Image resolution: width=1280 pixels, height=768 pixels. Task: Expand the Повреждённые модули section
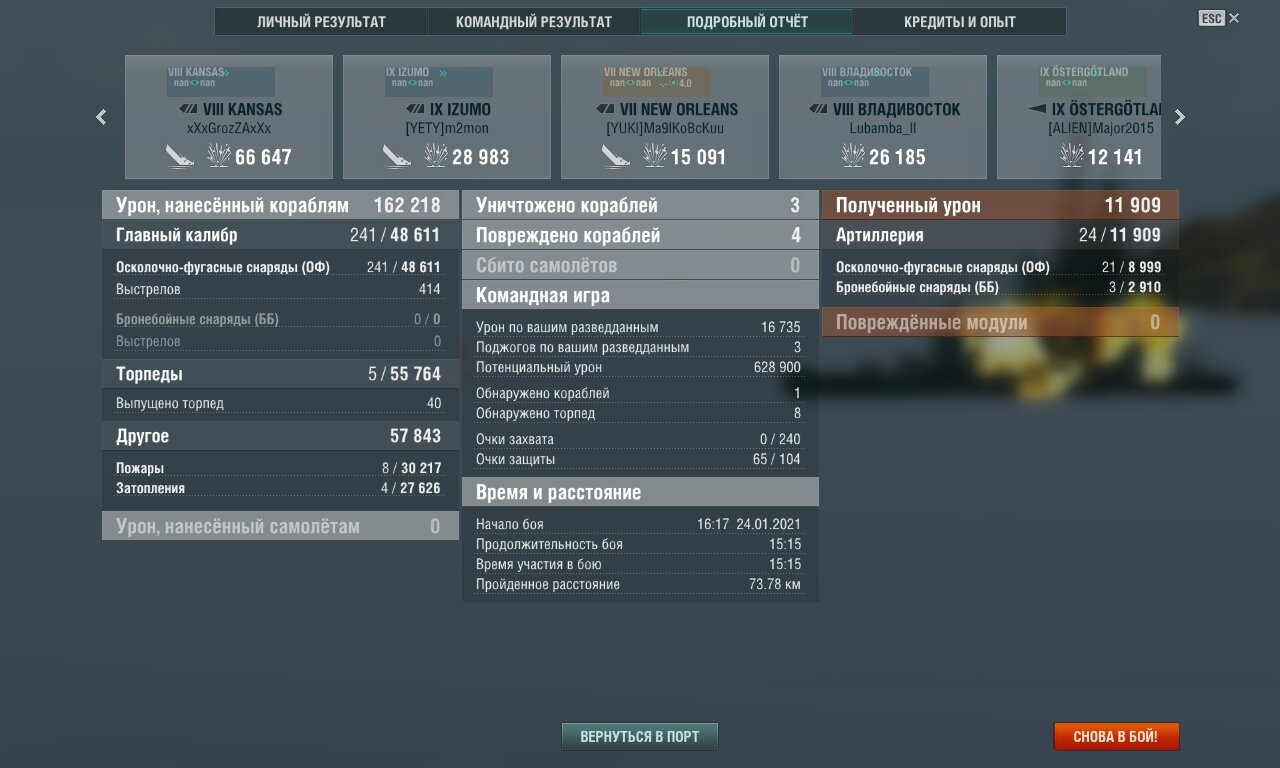coord(1000,322)
